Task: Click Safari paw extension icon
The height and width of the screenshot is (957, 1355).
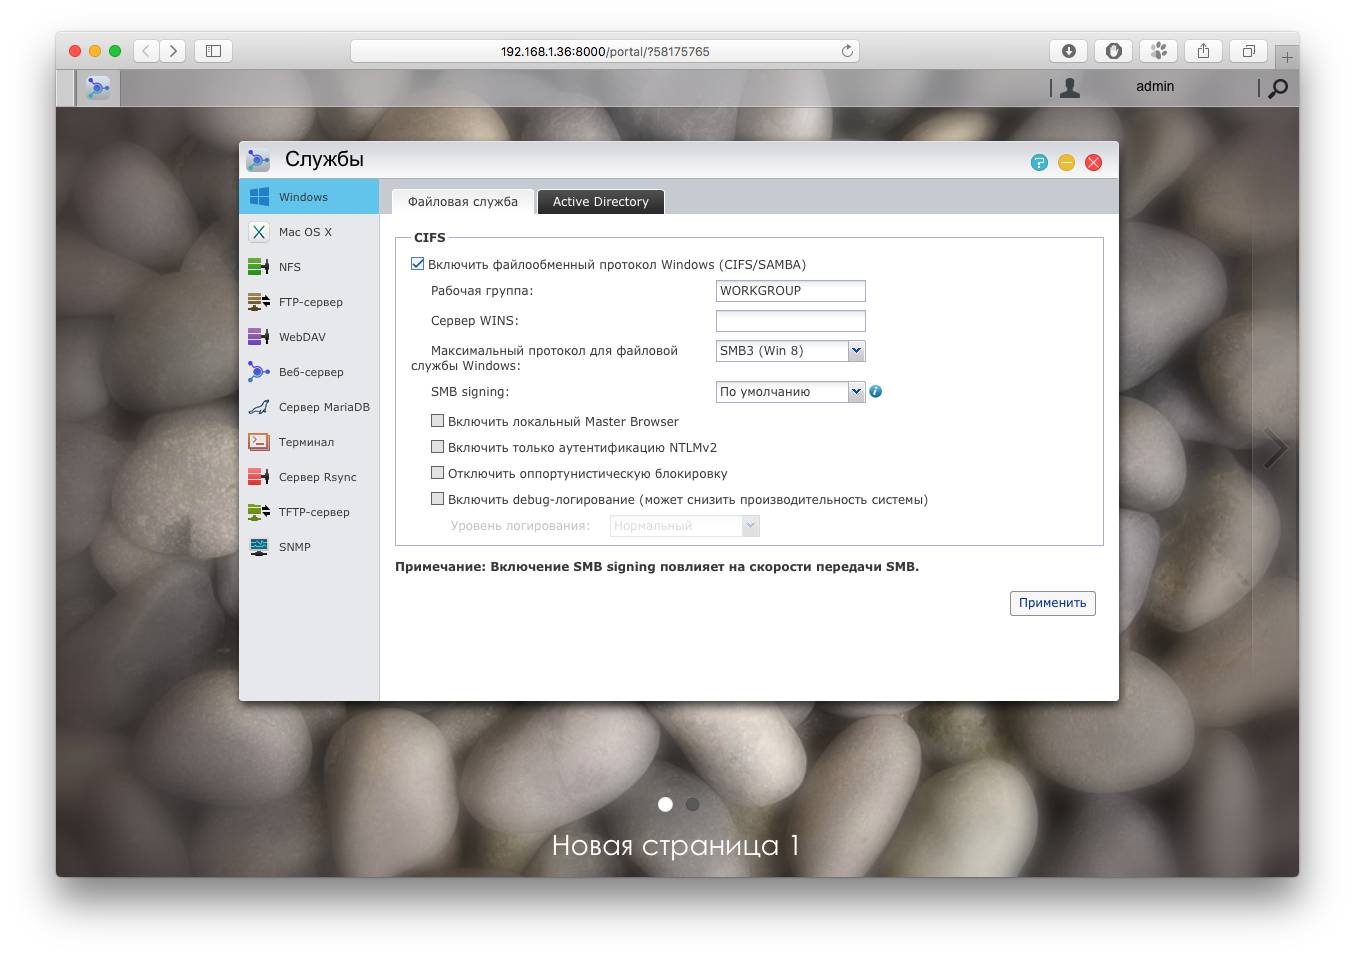Action: tap(1159, 51)
